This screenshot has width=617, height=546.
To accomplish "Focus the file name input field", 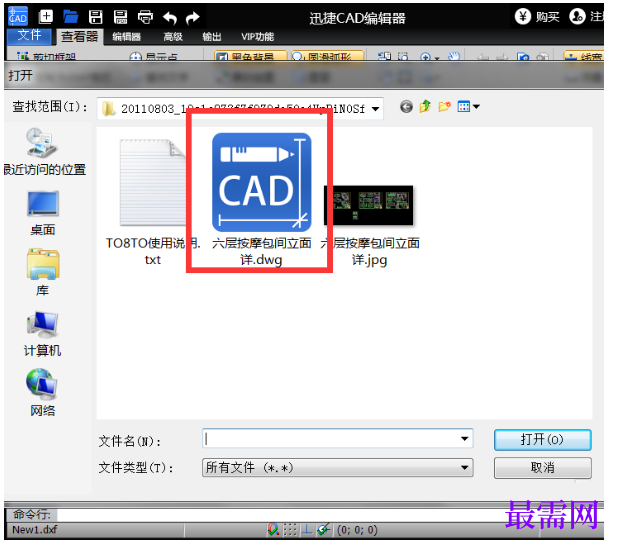I will coord(338,439).
